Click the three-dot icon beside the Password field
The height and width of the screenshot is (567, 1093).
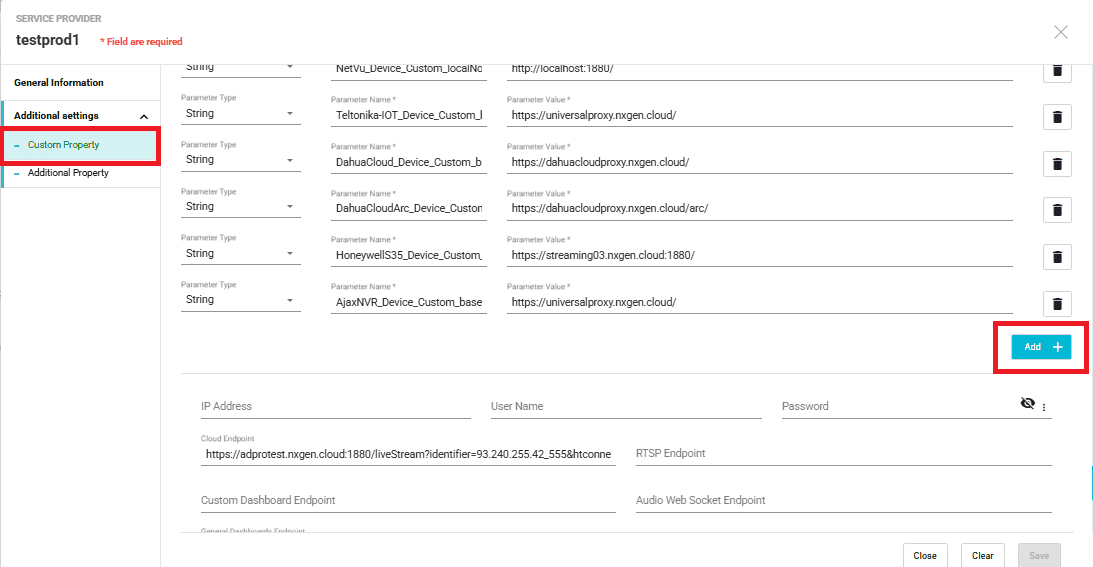coord(1044,407)
